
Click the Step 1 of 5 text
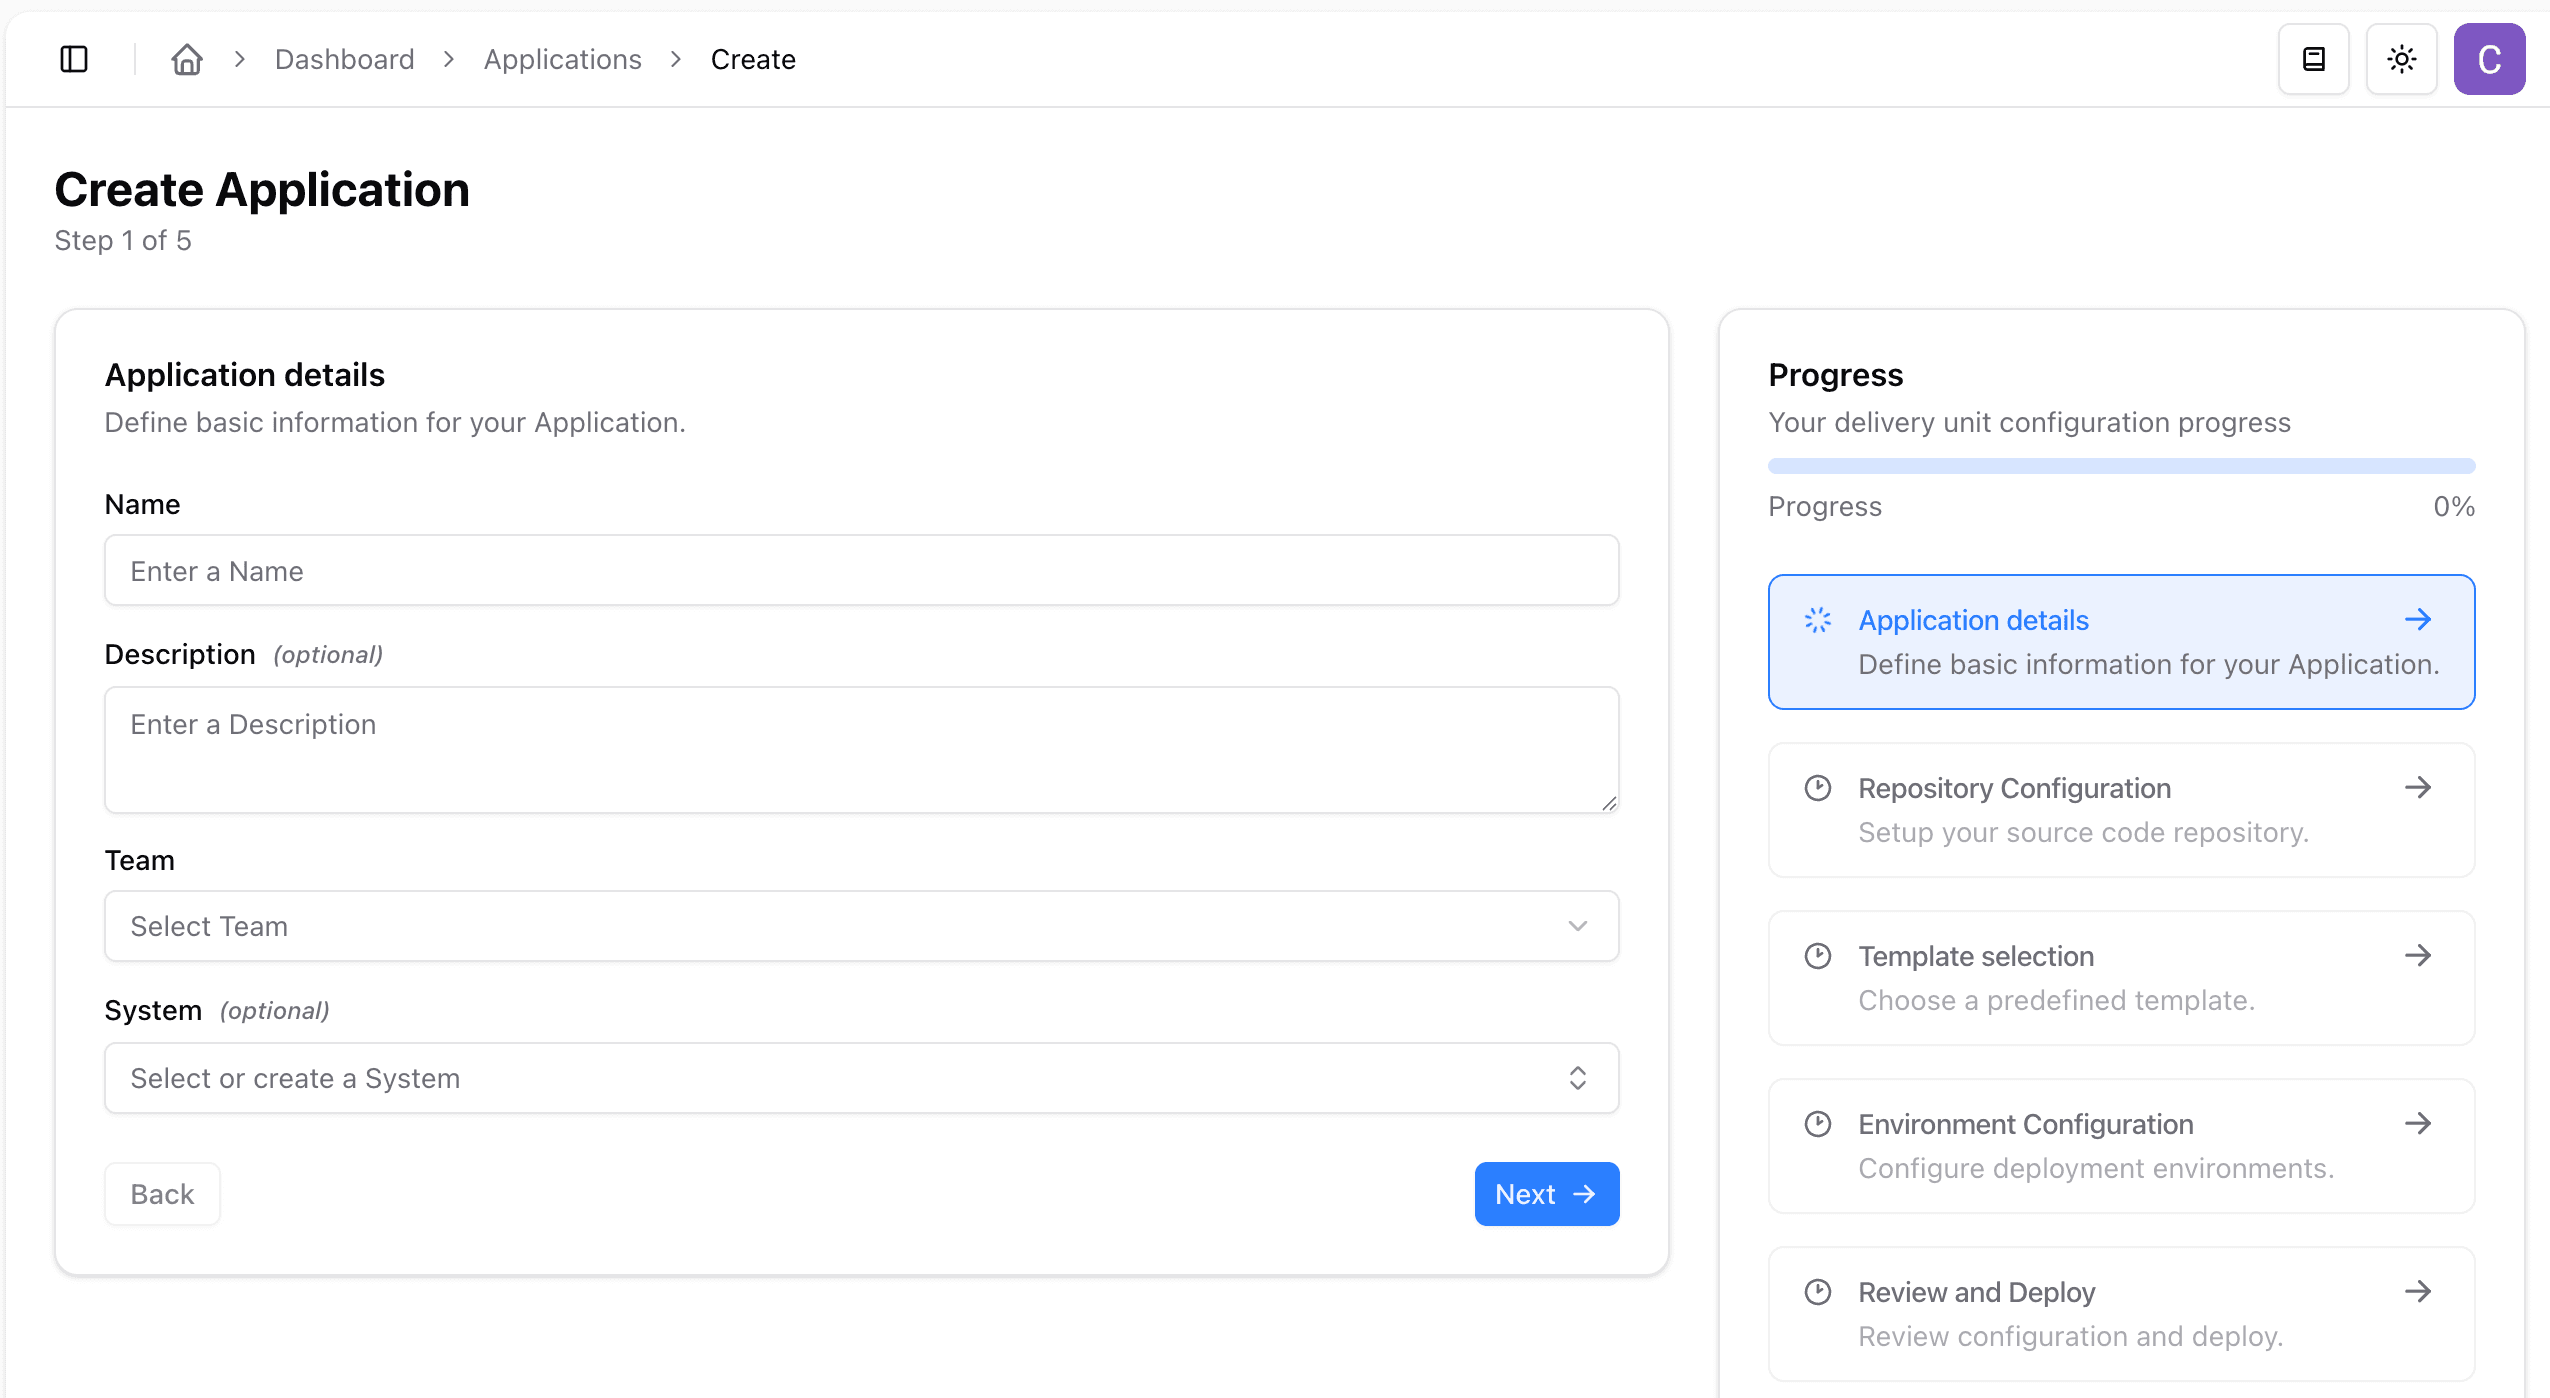click(123, 240)
